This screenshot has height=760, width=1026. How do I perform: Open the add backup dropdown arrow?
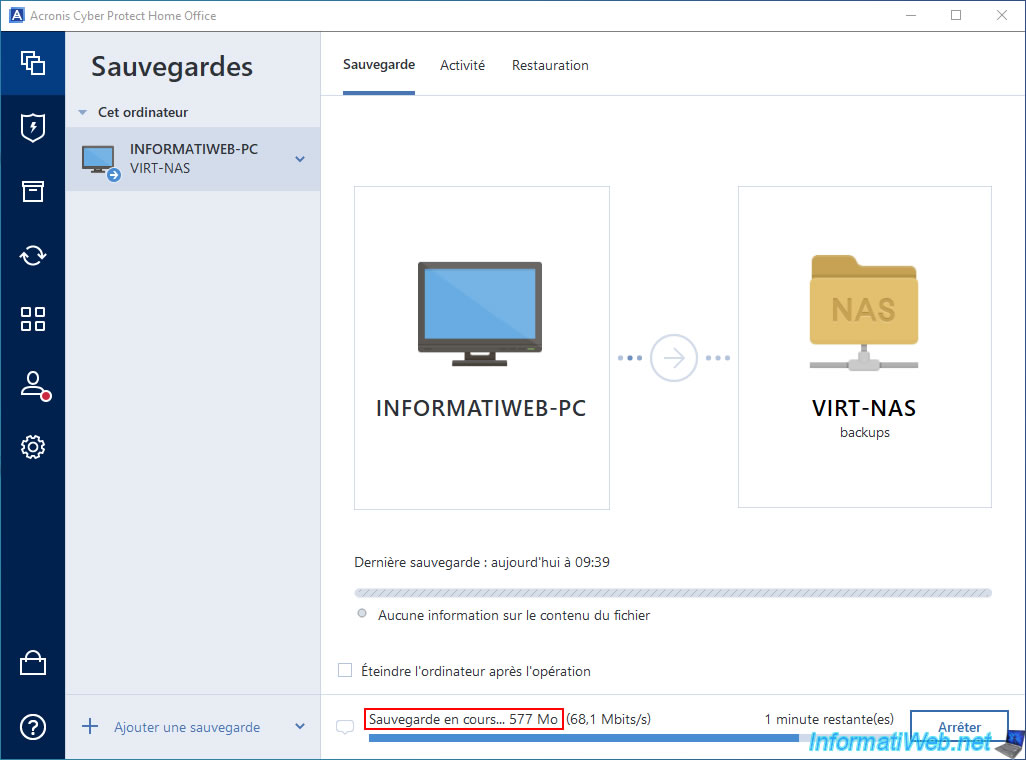click(x=300, y=727)
